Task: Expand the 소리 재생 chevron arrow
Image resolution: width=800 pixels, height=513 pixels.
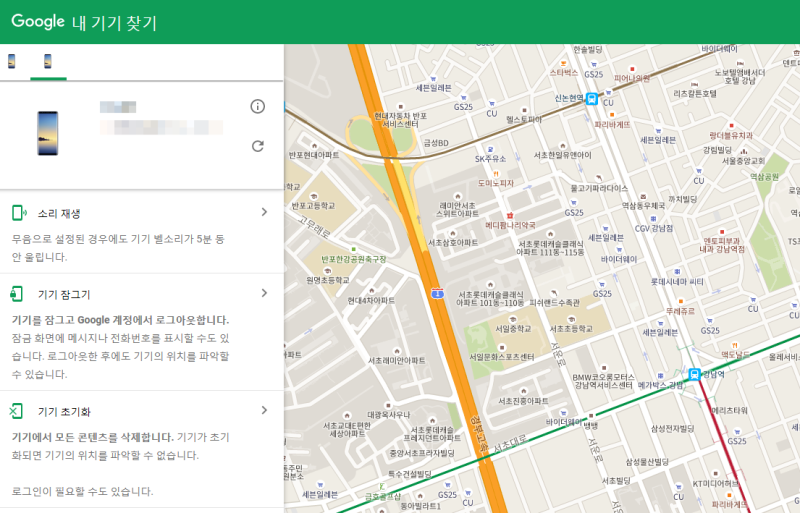Action: click(264, 212)
